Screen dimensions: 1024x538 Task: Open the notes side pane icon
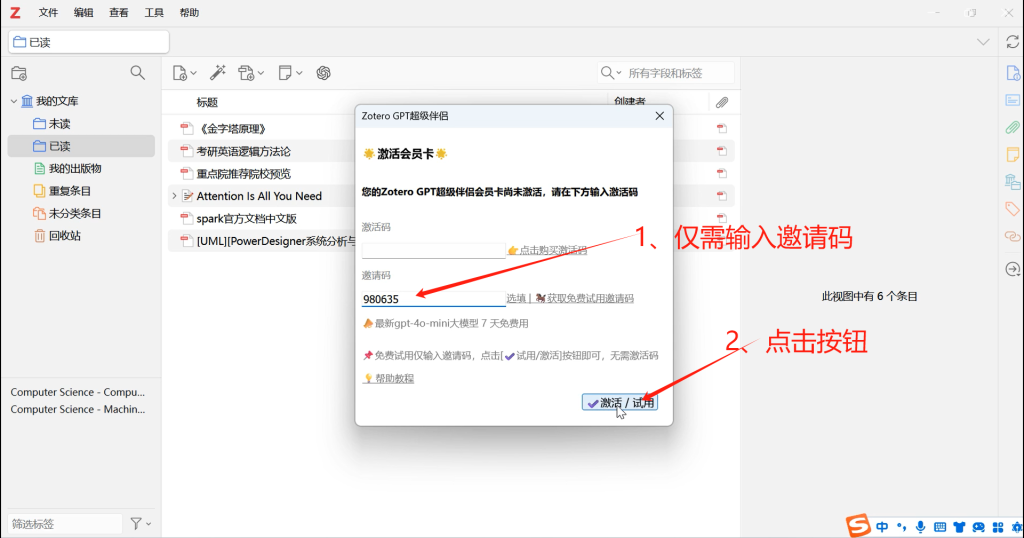point(1012,155)
